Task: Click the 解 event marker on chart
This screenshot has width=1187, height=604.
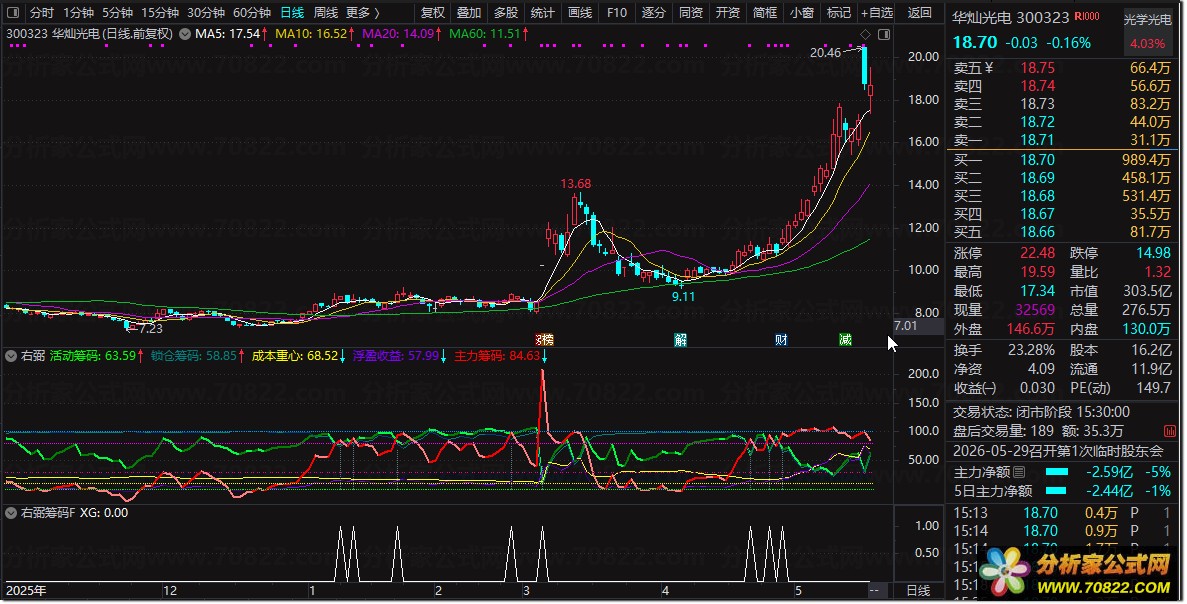Action: click(681, 340)
